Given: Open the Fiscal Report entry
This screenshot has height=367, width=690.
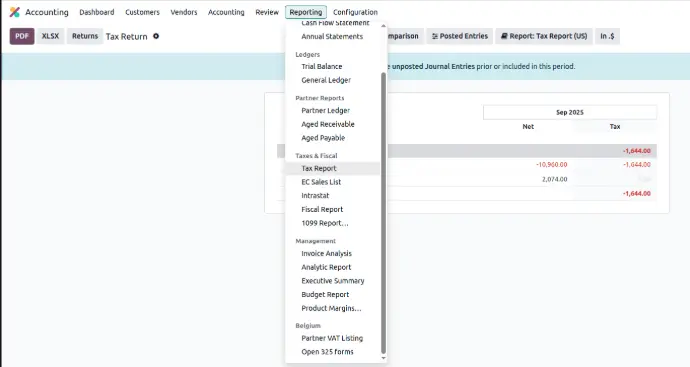Looking at the screenshot, I should click(x=322, y=209).
